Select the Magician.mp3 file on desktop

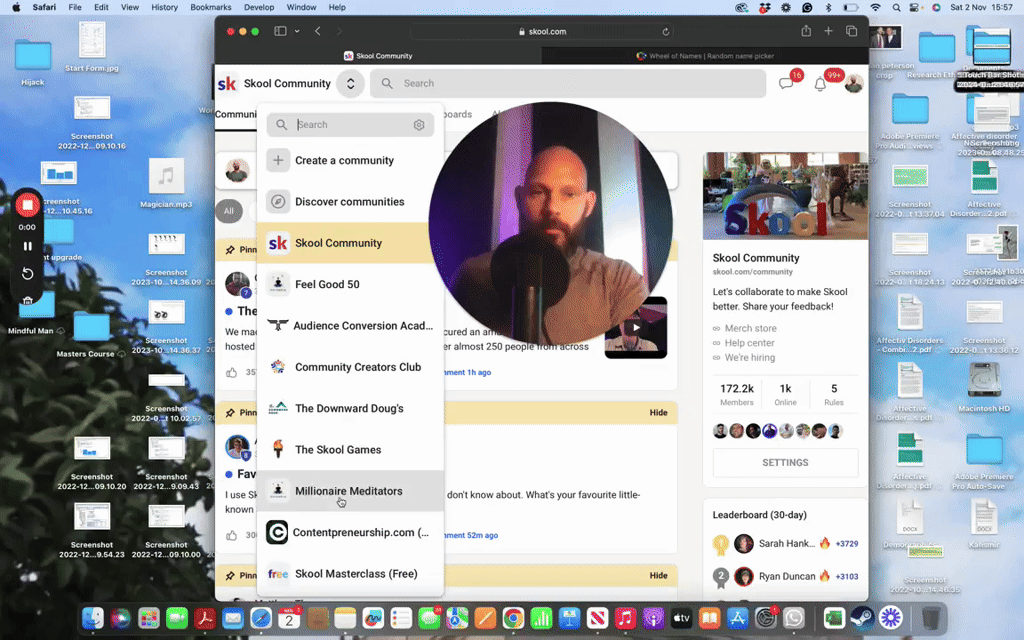166,184
